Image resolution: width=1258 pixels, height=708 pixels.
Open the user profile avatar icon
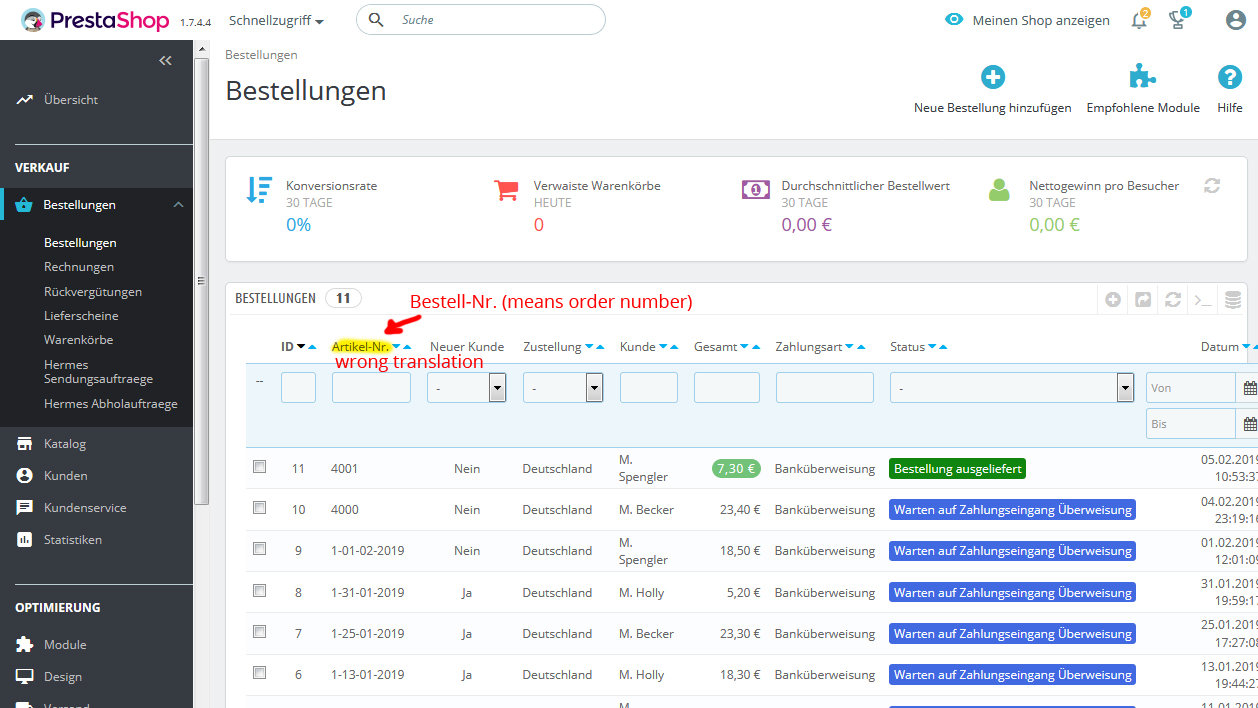pyautogui.click(x=1236, y=20)
